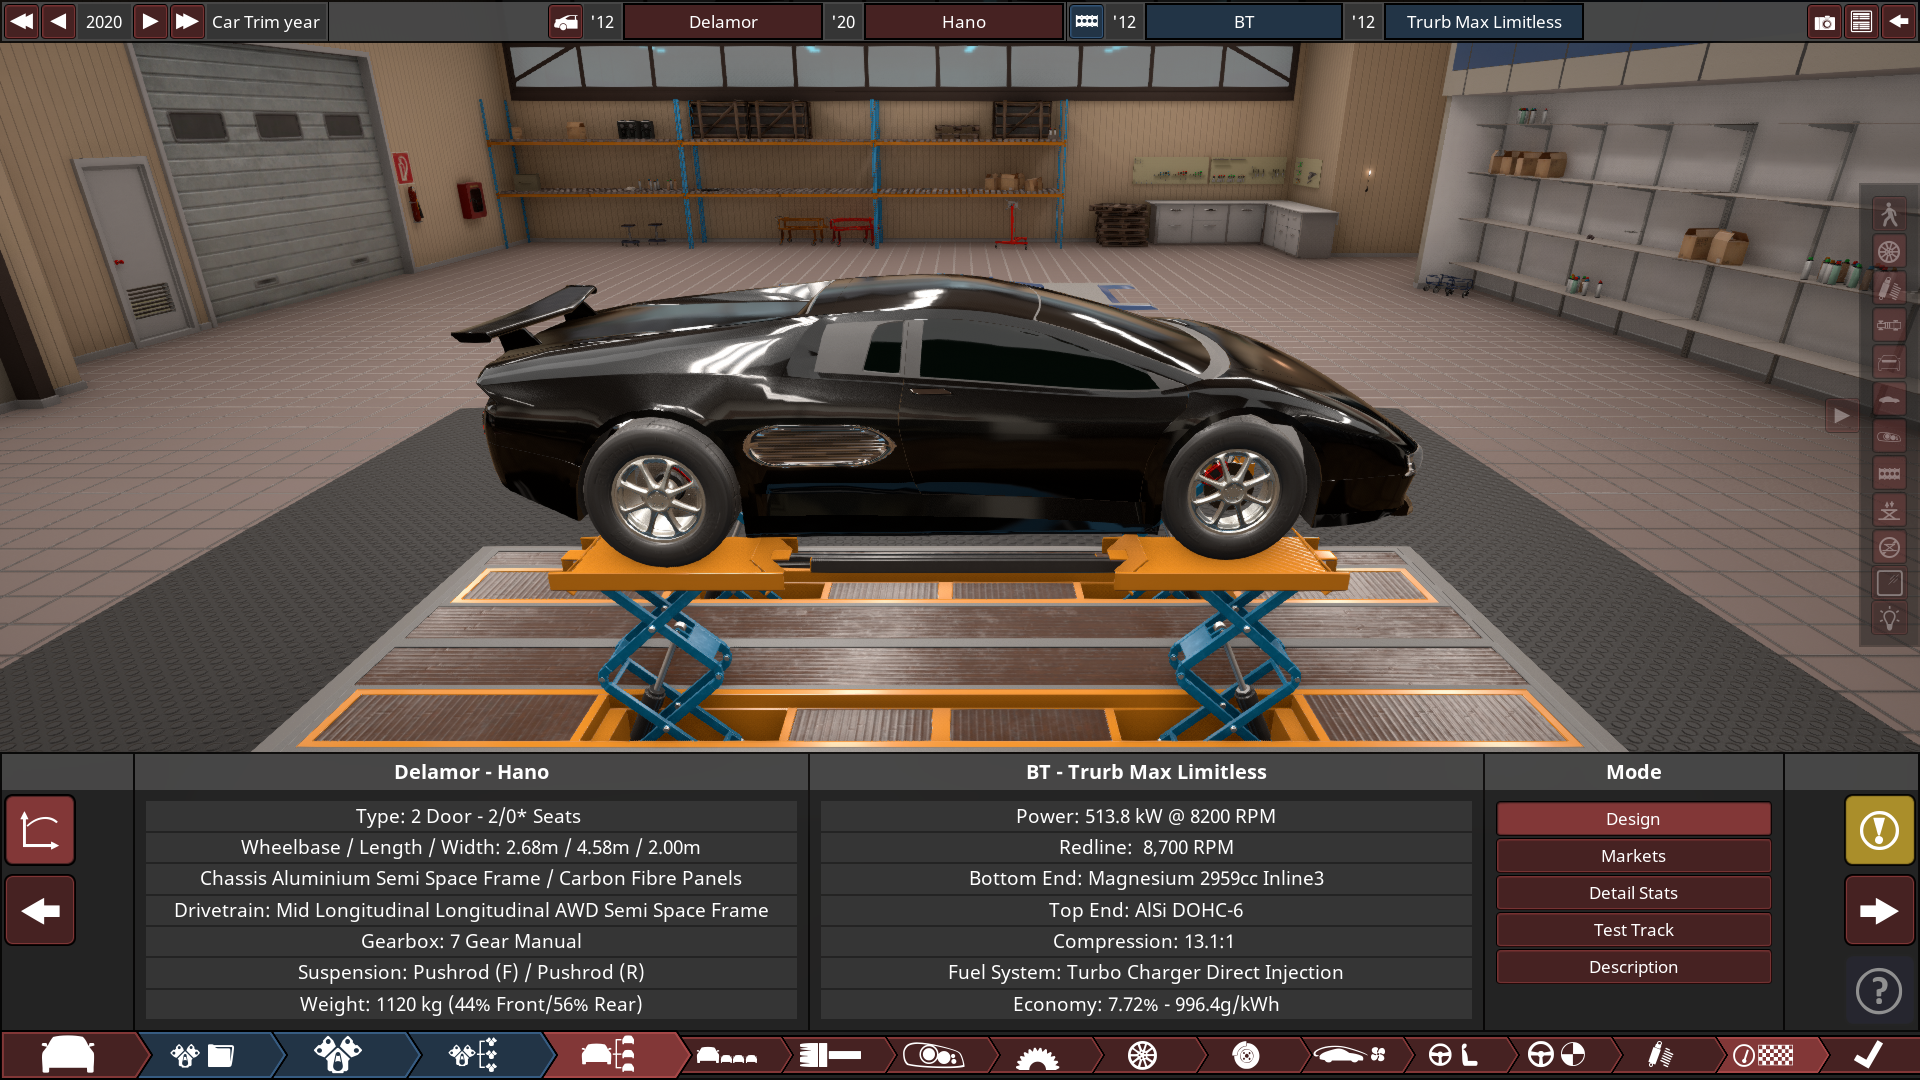The height and width of the screenshot is (1080, 1920).
Task: Select the Delamor car model field
Action: [723, 22]
